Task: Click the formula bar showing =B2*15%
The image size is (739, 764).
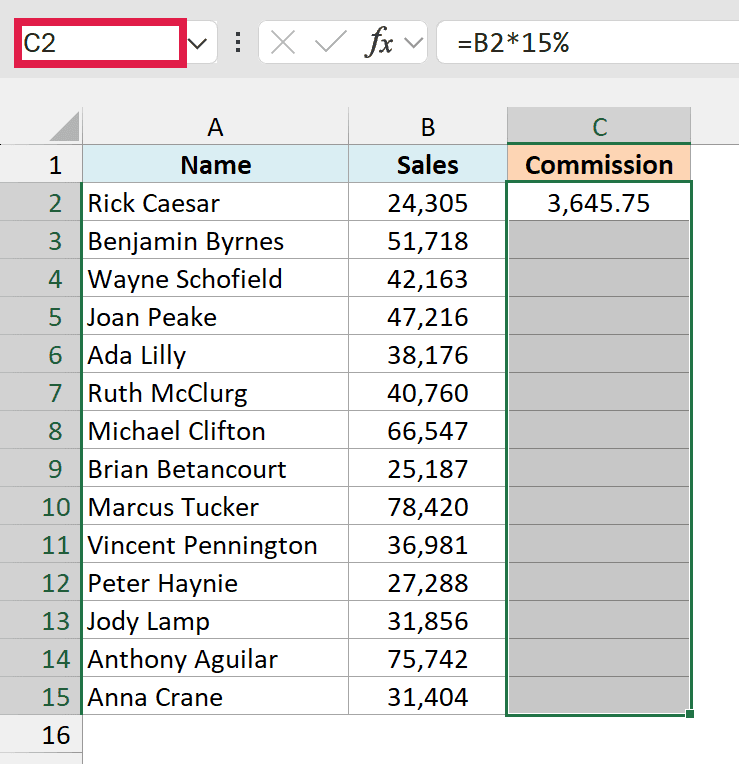Action: 588,43
